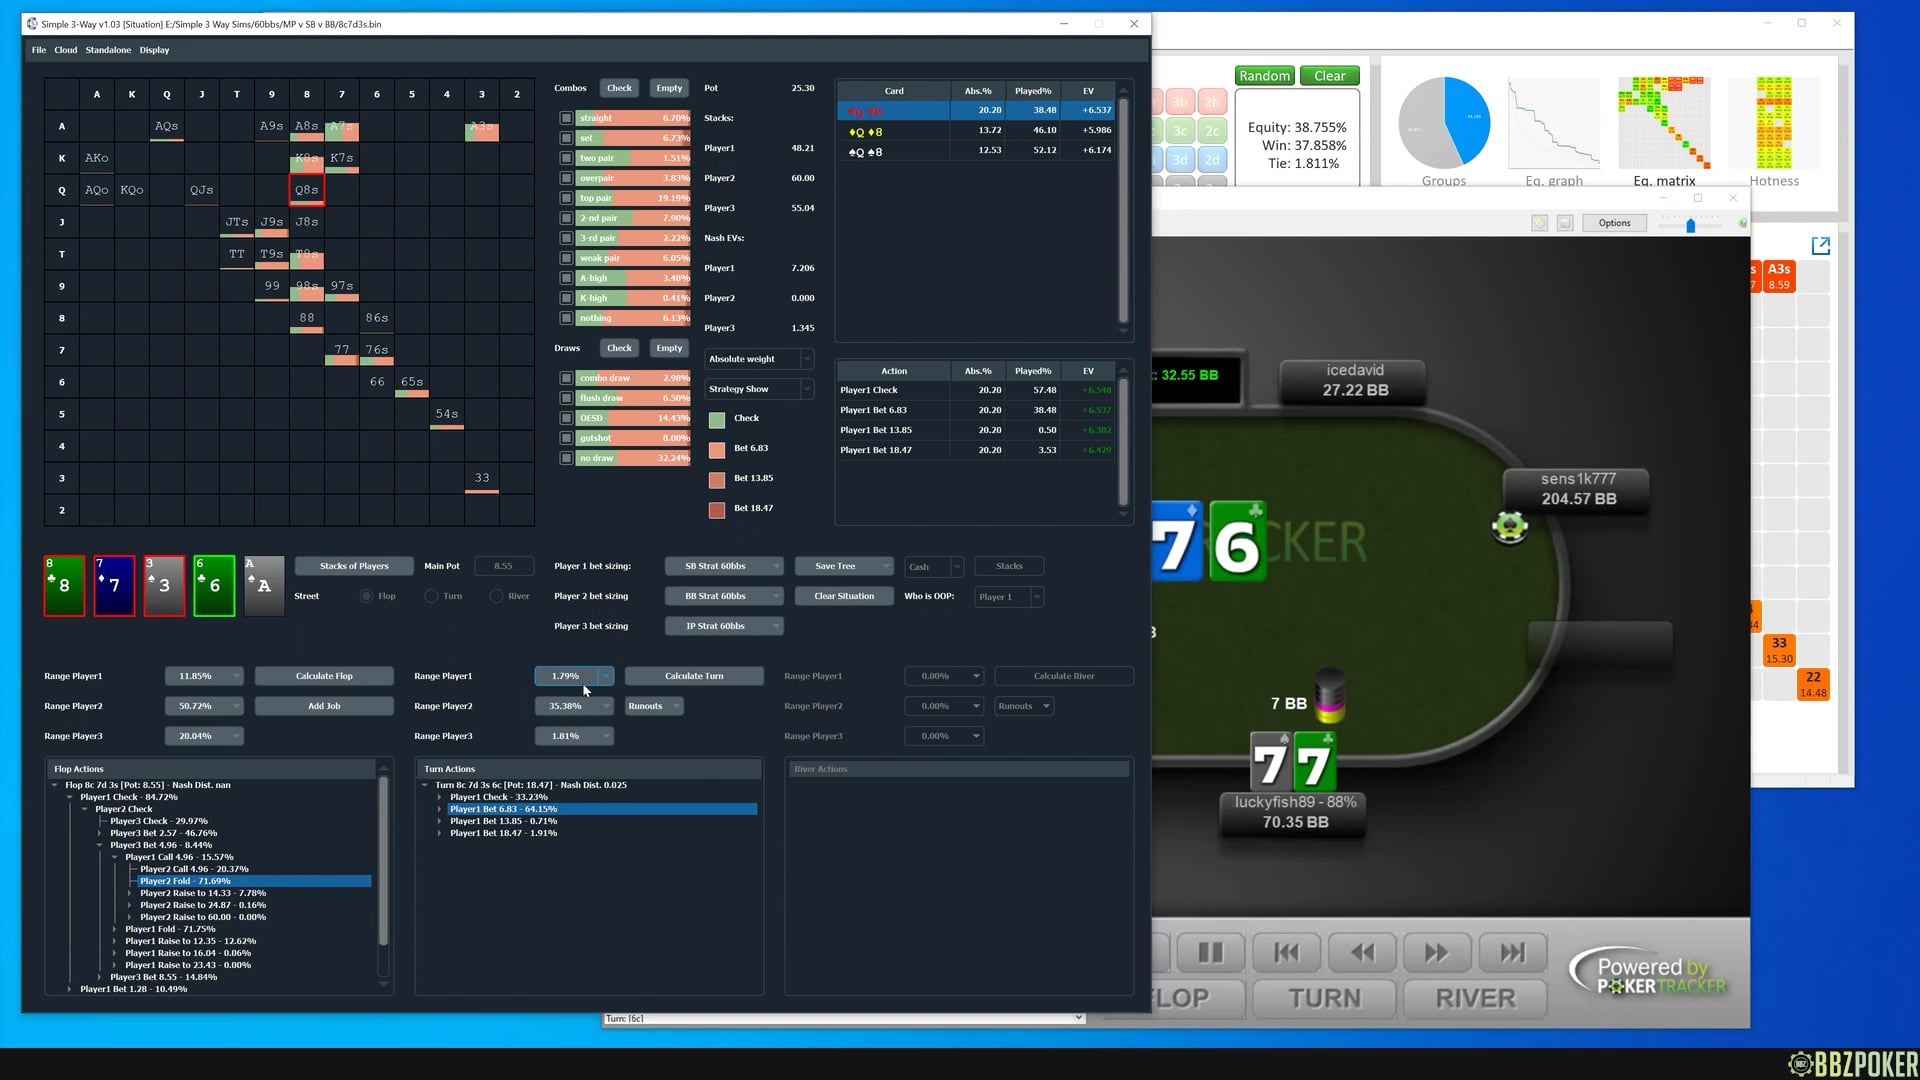Click the Bet 13.85 color swatch

tap(717, 480)
